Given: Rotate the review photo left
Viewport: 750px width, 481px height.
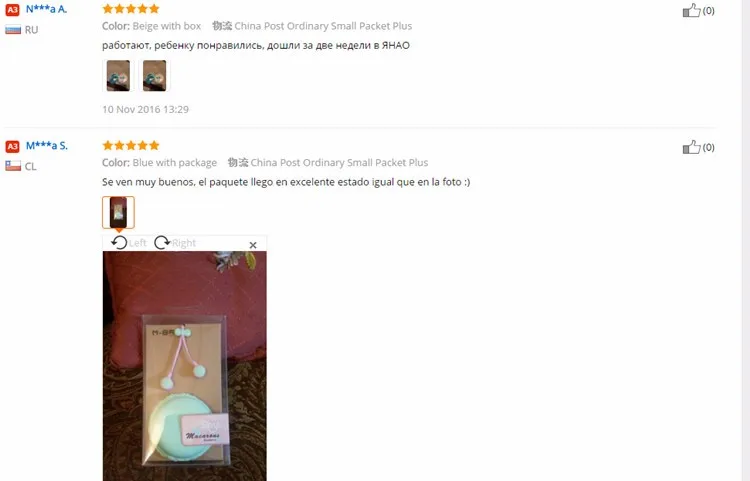Looking at the screenshot, I should [x=119, y=243].
